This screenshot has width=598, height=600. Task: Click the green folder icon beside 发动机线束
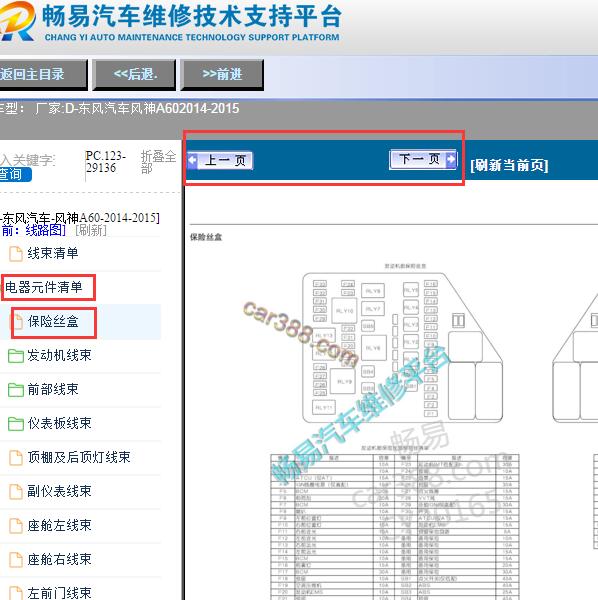point(16,356)
